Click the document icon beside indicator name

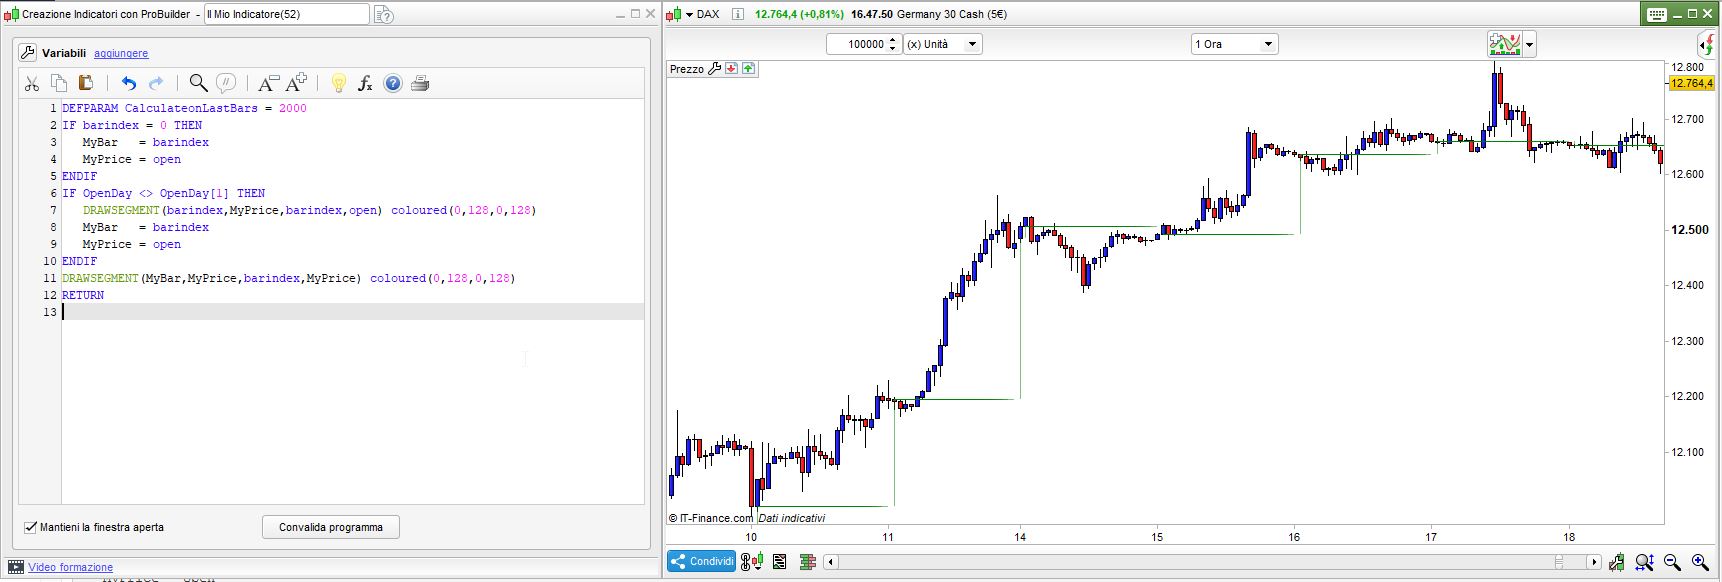(x=384, y=14)
